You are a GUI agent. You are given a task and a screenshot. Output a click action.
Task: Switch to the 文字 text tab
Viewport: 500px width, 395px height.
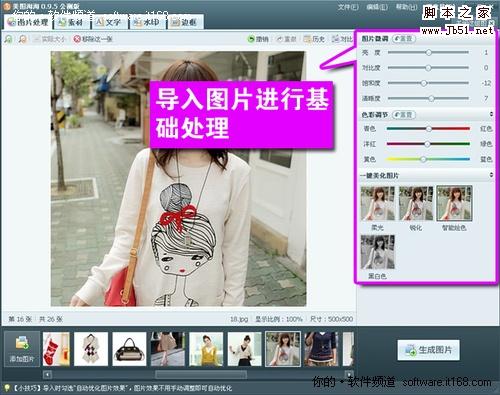point(108,22)
